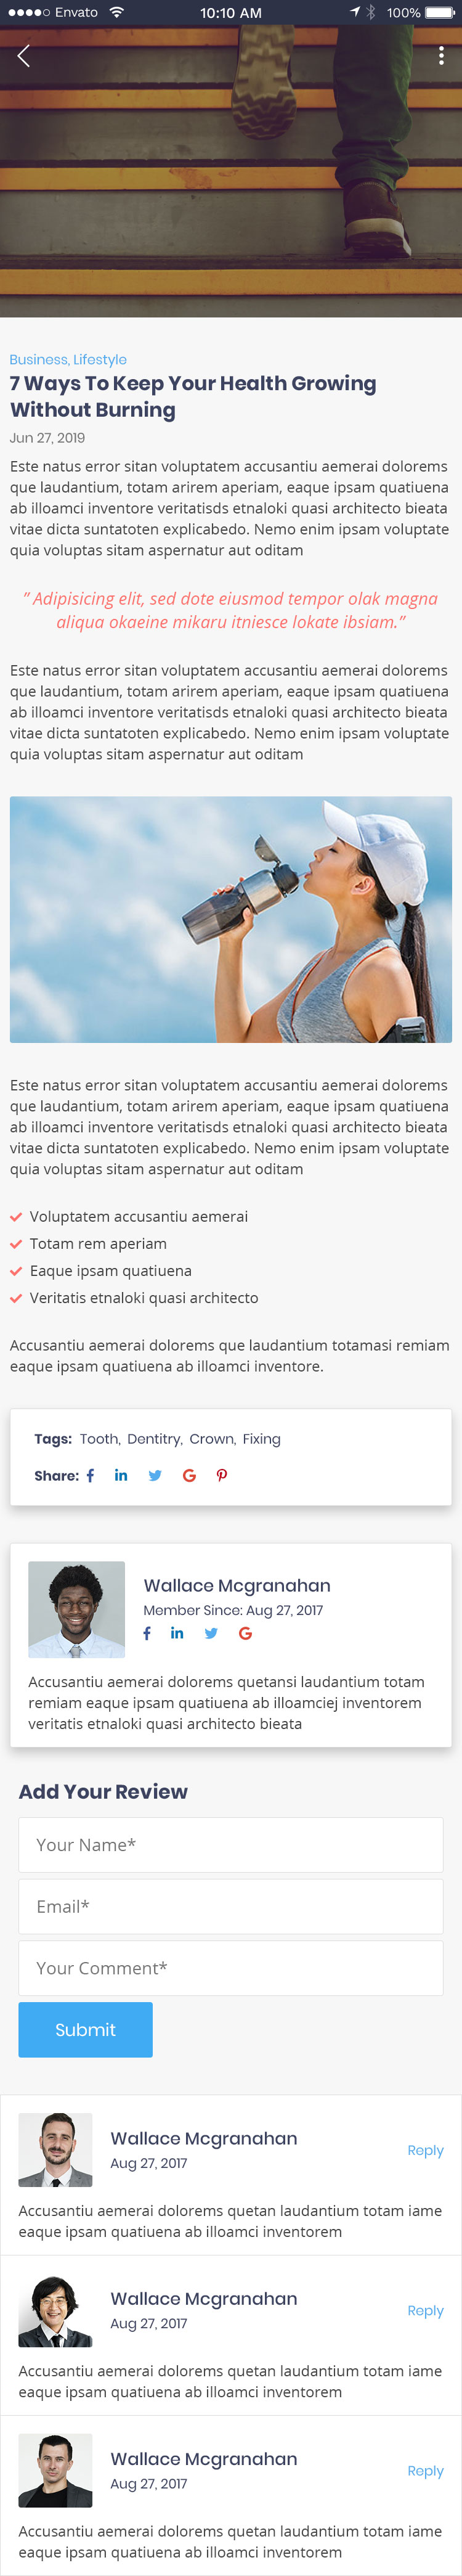Focus the Your Name input field
This screenshot has height=2576, width=462.
point(230,1845)
